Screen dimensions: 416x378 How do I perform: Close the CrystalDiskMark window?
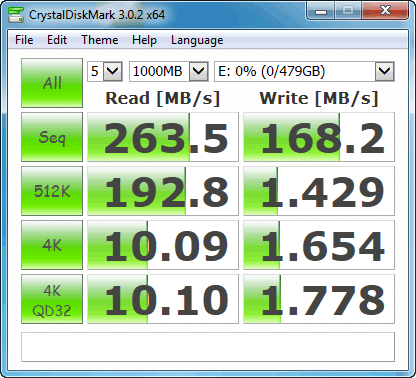coord(385,12)
